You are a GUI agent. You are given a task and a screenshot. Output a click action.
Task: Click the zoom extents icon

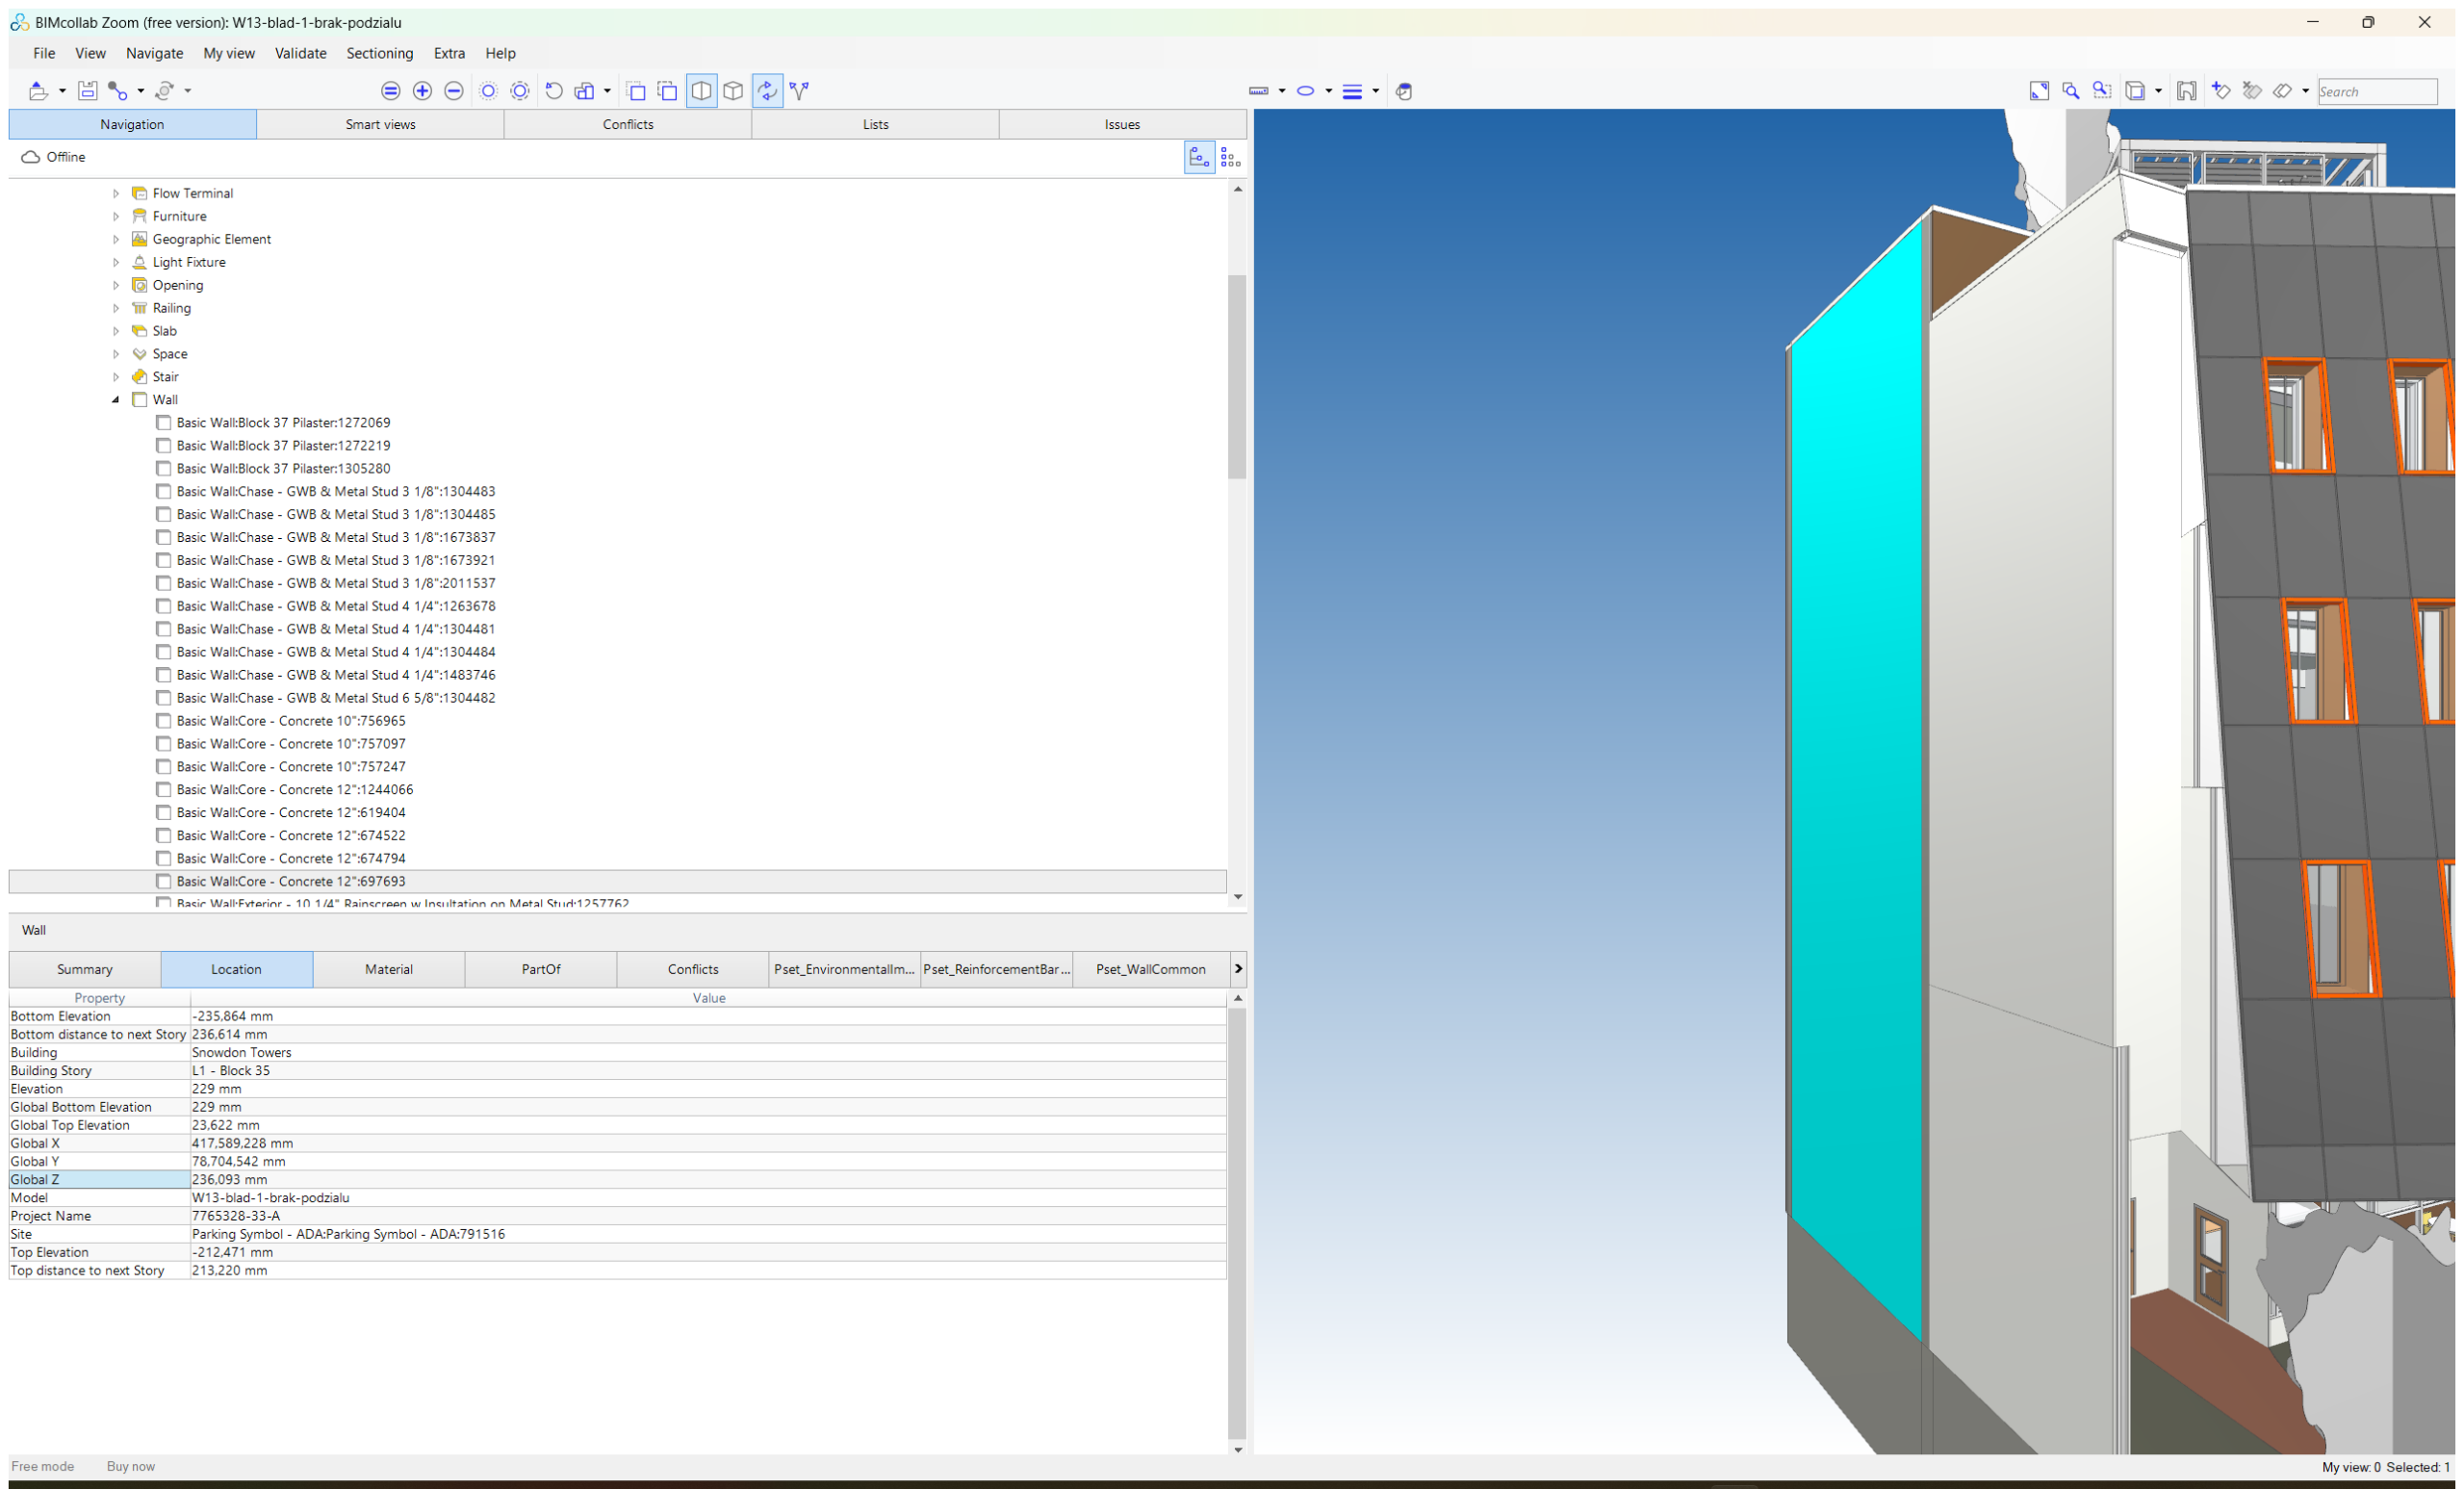point(2039,91)
